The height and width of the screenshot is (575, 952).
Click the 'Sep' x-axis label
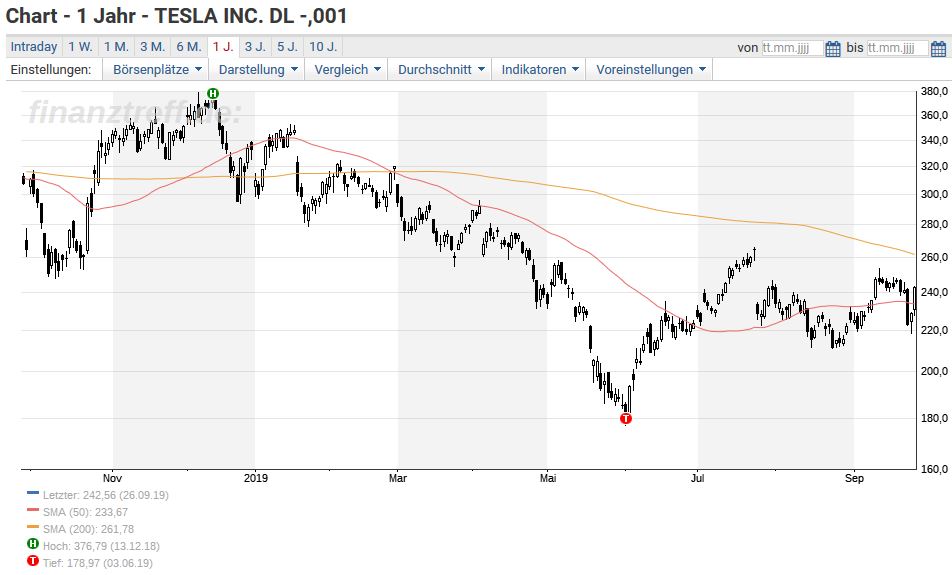click(x=854, y=478)
